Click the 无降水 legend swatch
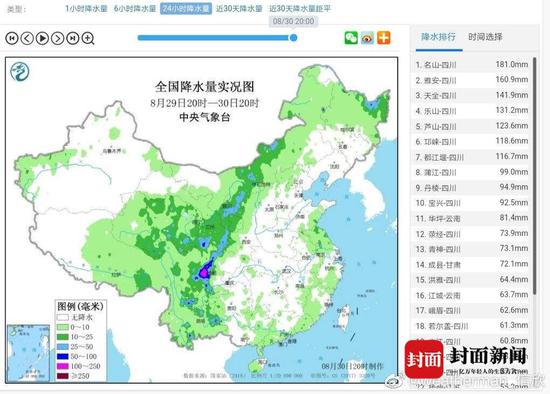 coord(63,318)
